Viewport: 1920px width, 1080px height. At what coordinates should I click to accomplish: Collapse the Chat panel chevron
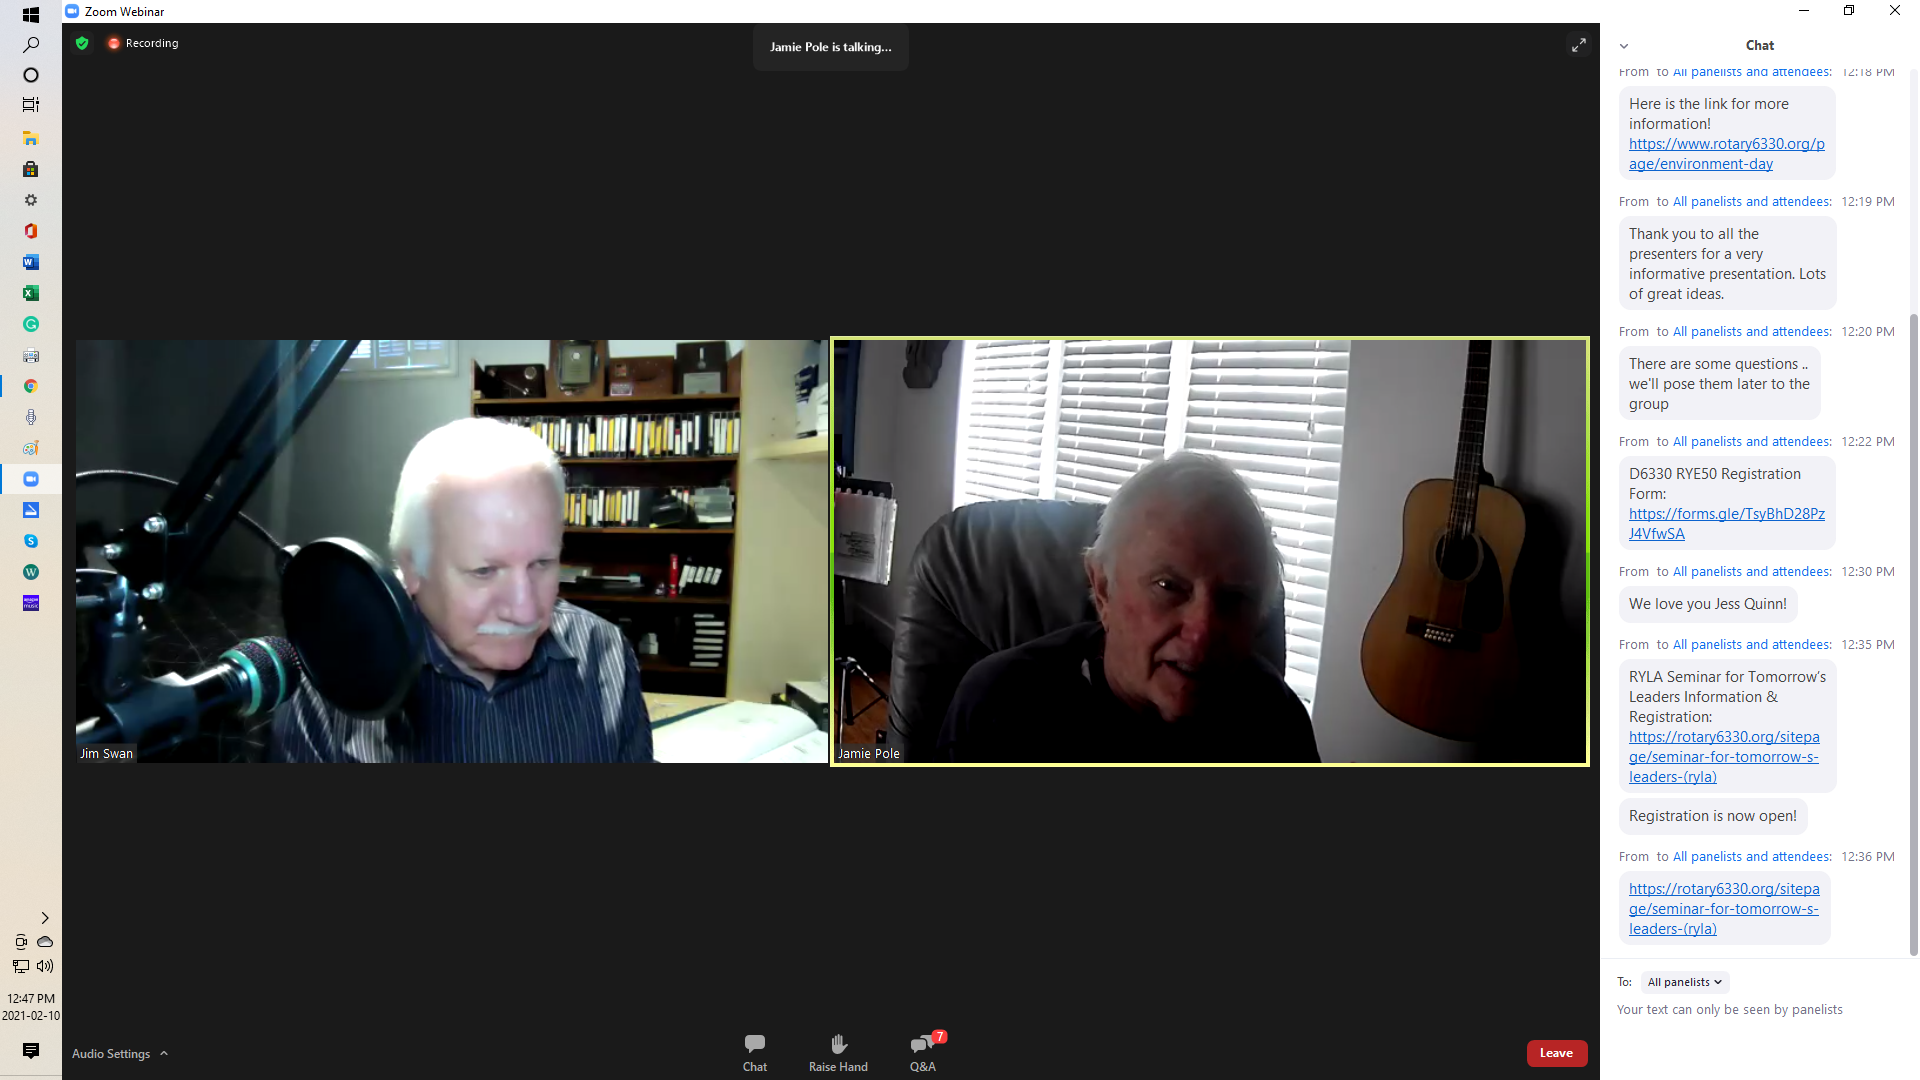[x=1624, y=46]
